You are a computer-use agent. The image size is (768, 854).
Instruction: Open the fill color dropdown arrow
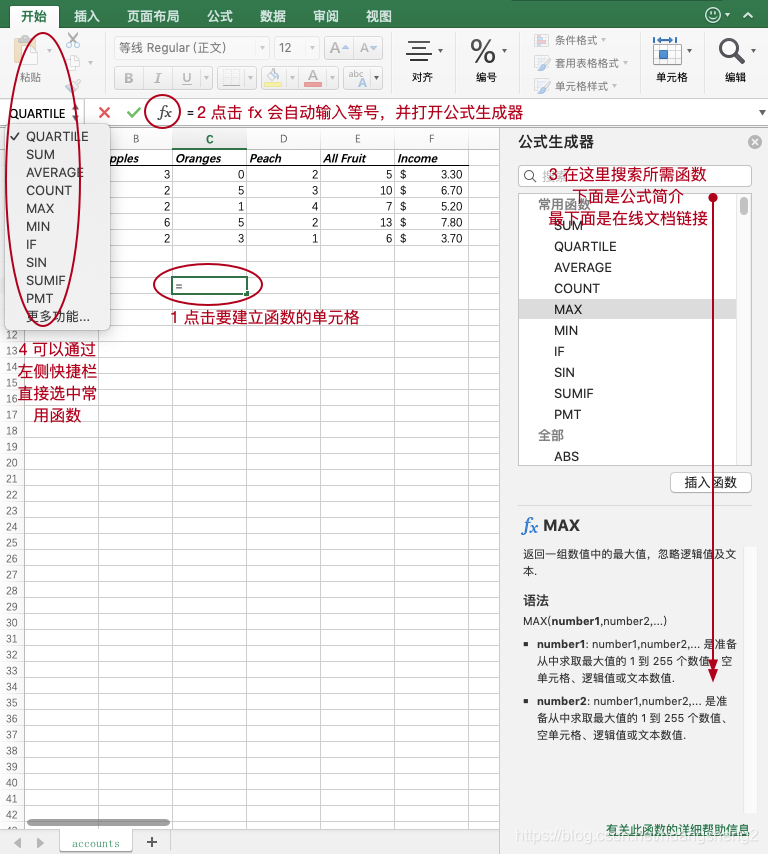pyautogui.click(x=292, y=78)
